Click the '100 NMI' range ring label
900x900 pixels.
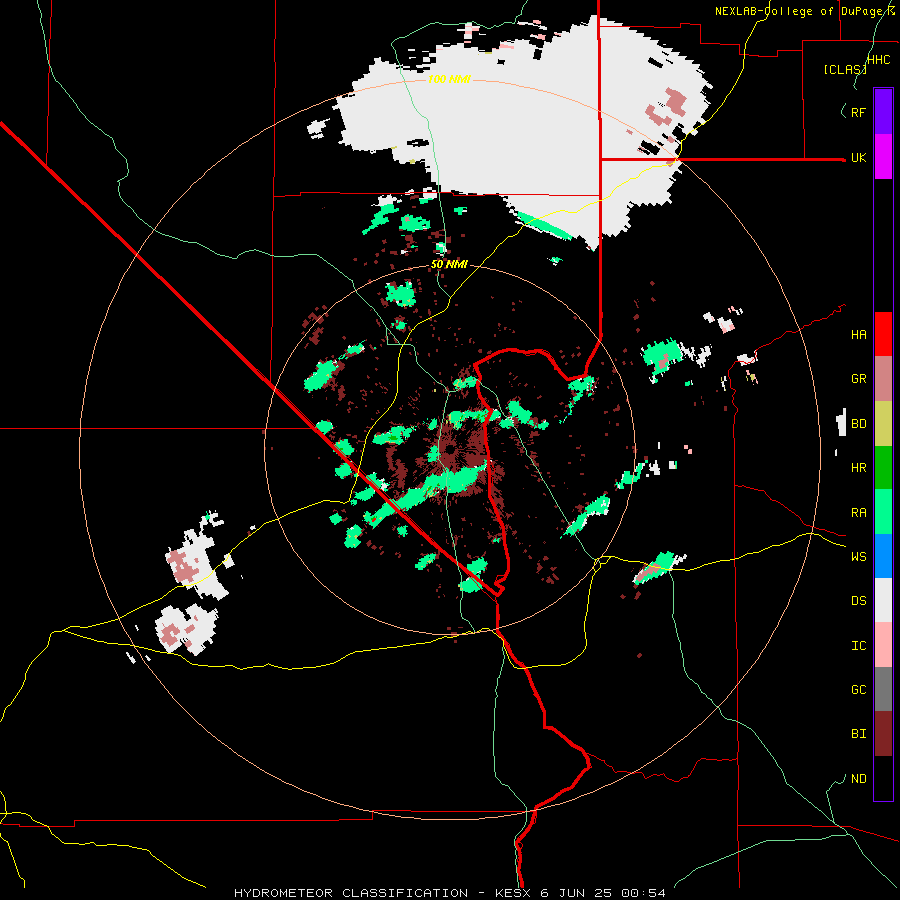pyautogui.click(x=449, y=79)
